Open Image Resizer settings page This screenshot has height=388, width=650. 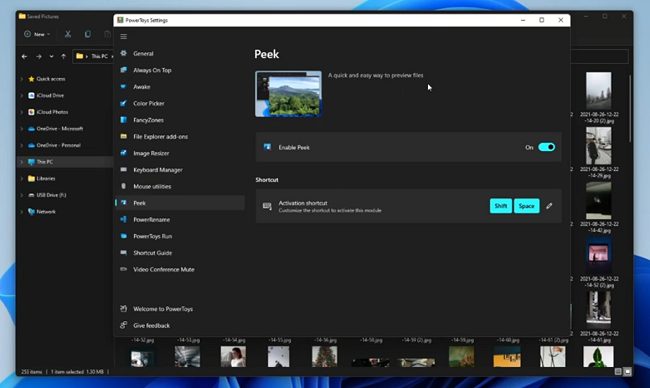point(180,153)
